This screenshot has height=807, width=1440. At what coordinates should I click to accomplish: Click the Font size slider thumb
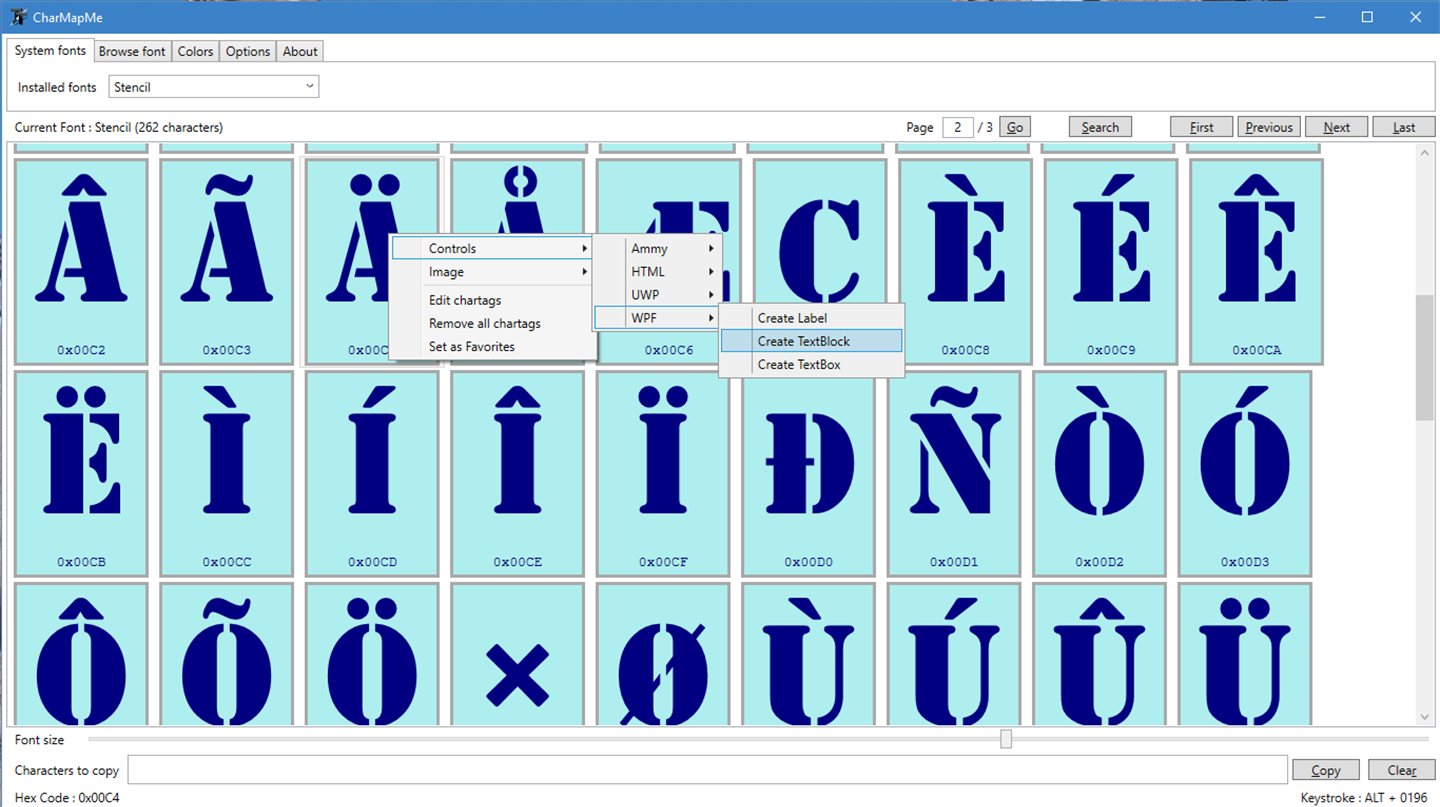(1006, 739)
